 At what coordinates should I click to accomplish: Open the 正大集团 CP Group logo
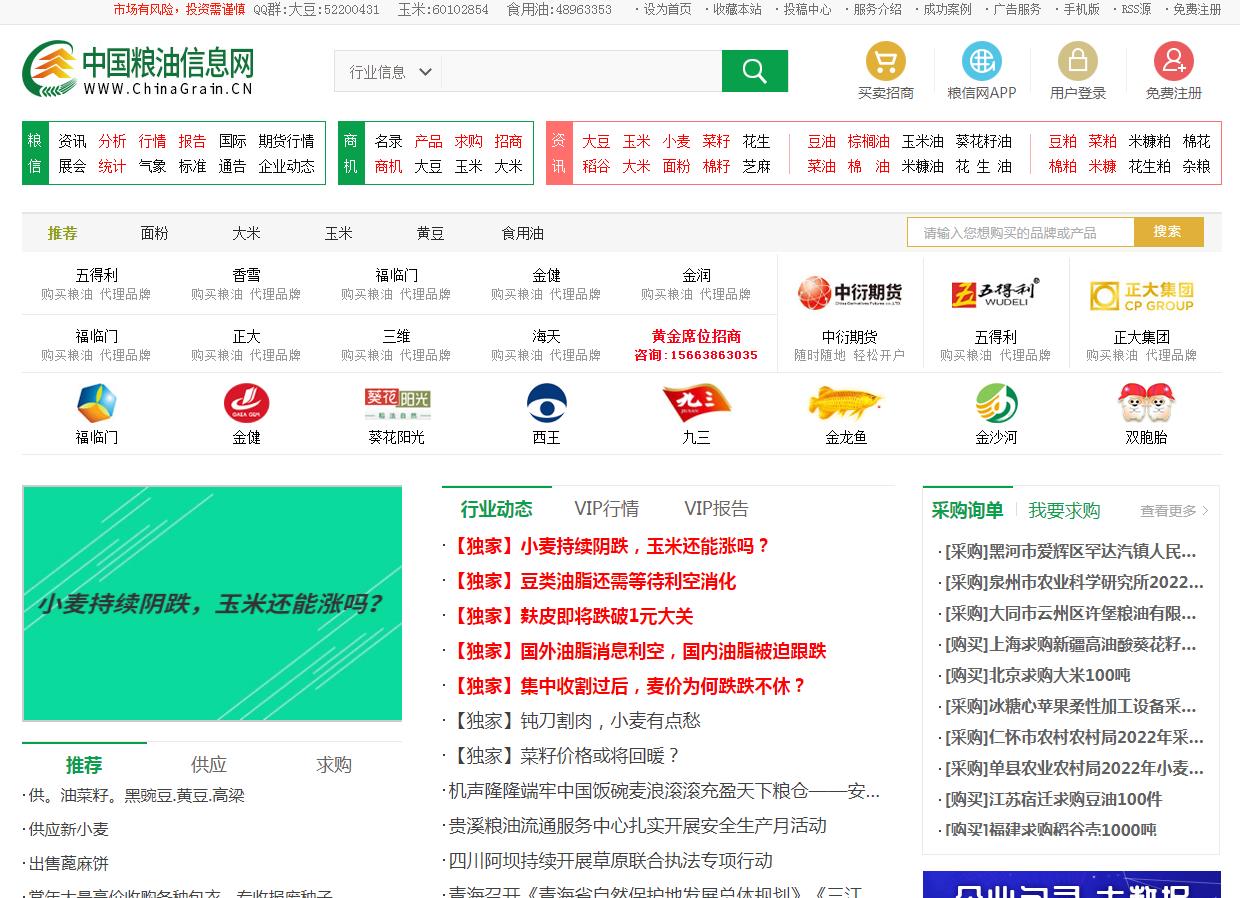point(1142,295)
